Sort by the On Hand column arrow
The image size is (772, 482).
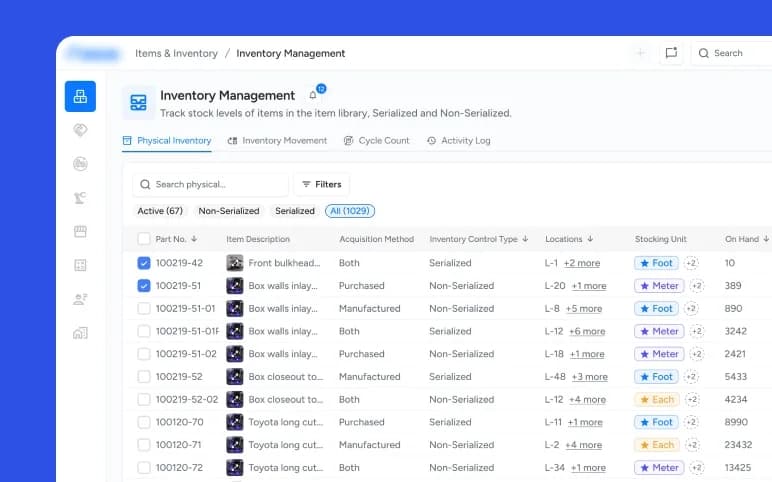(x=766, y=239)
